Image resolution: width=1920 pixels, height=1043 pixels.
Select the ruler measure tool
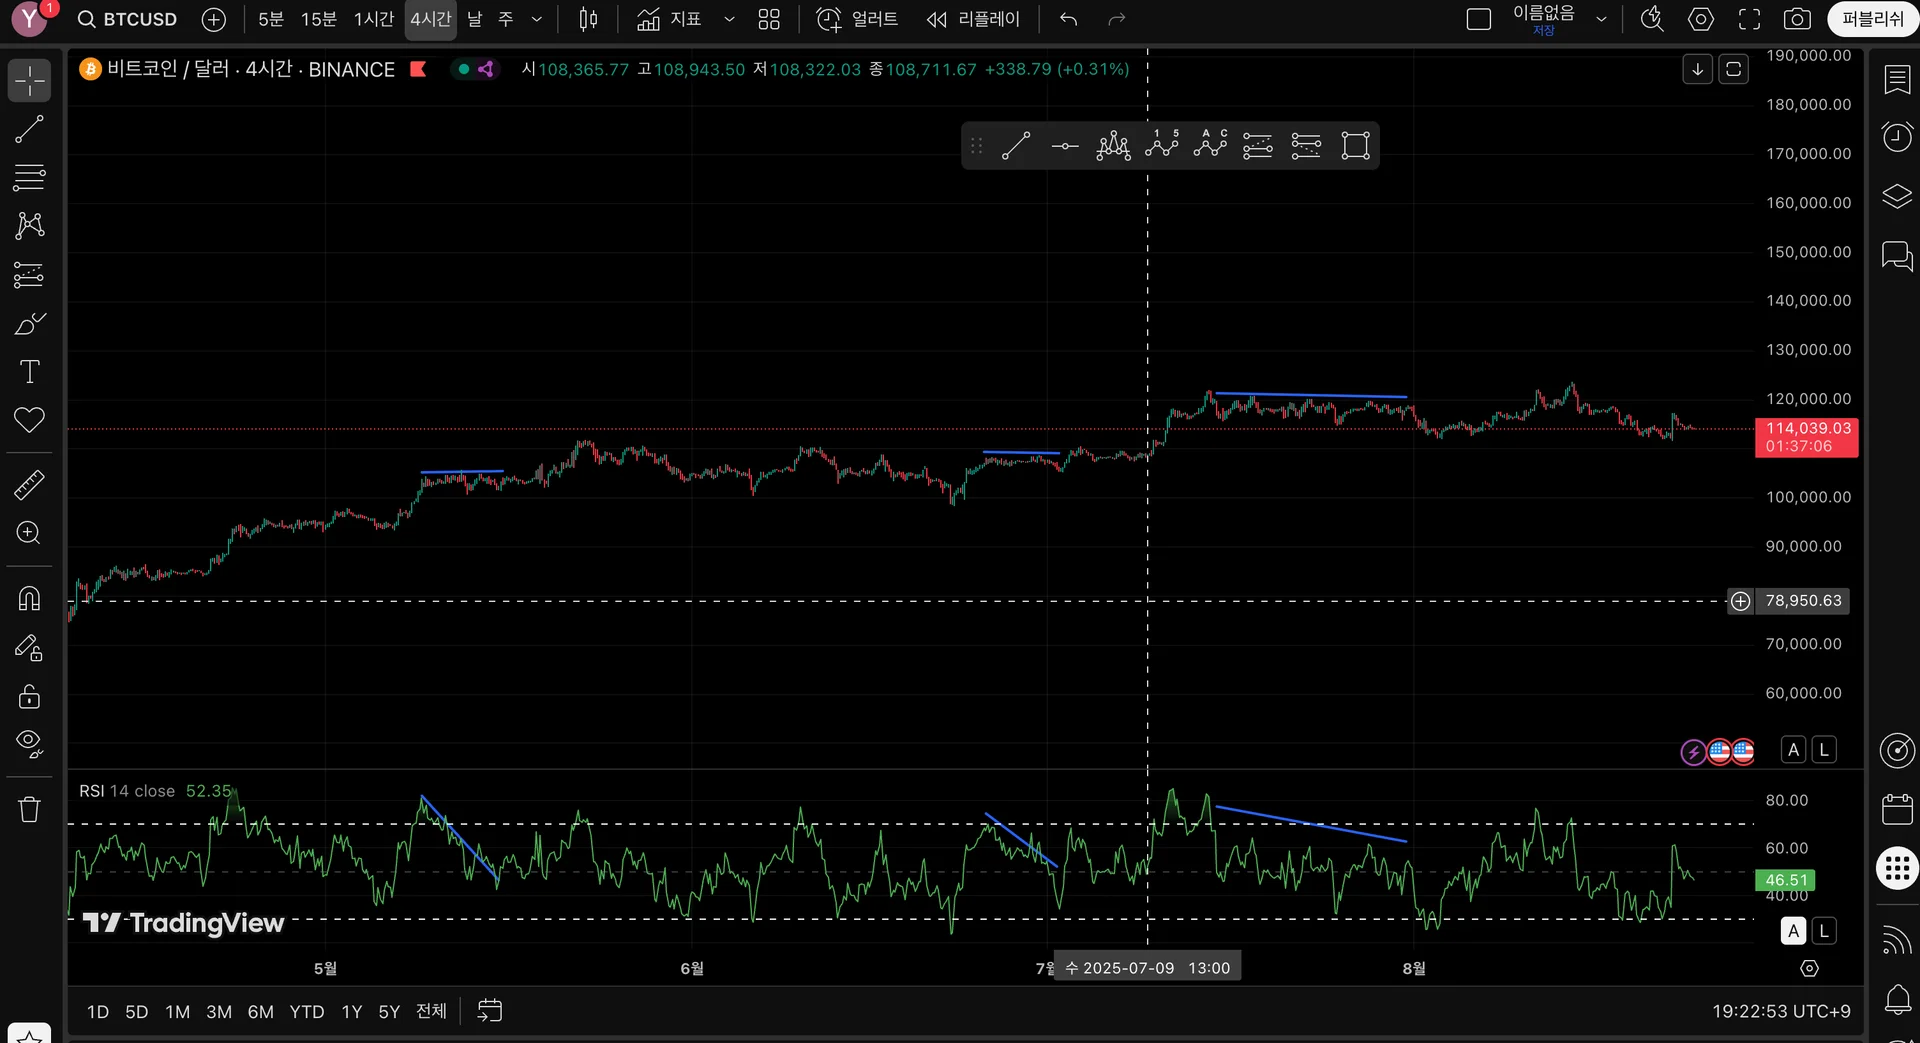(x=29, y=485)
